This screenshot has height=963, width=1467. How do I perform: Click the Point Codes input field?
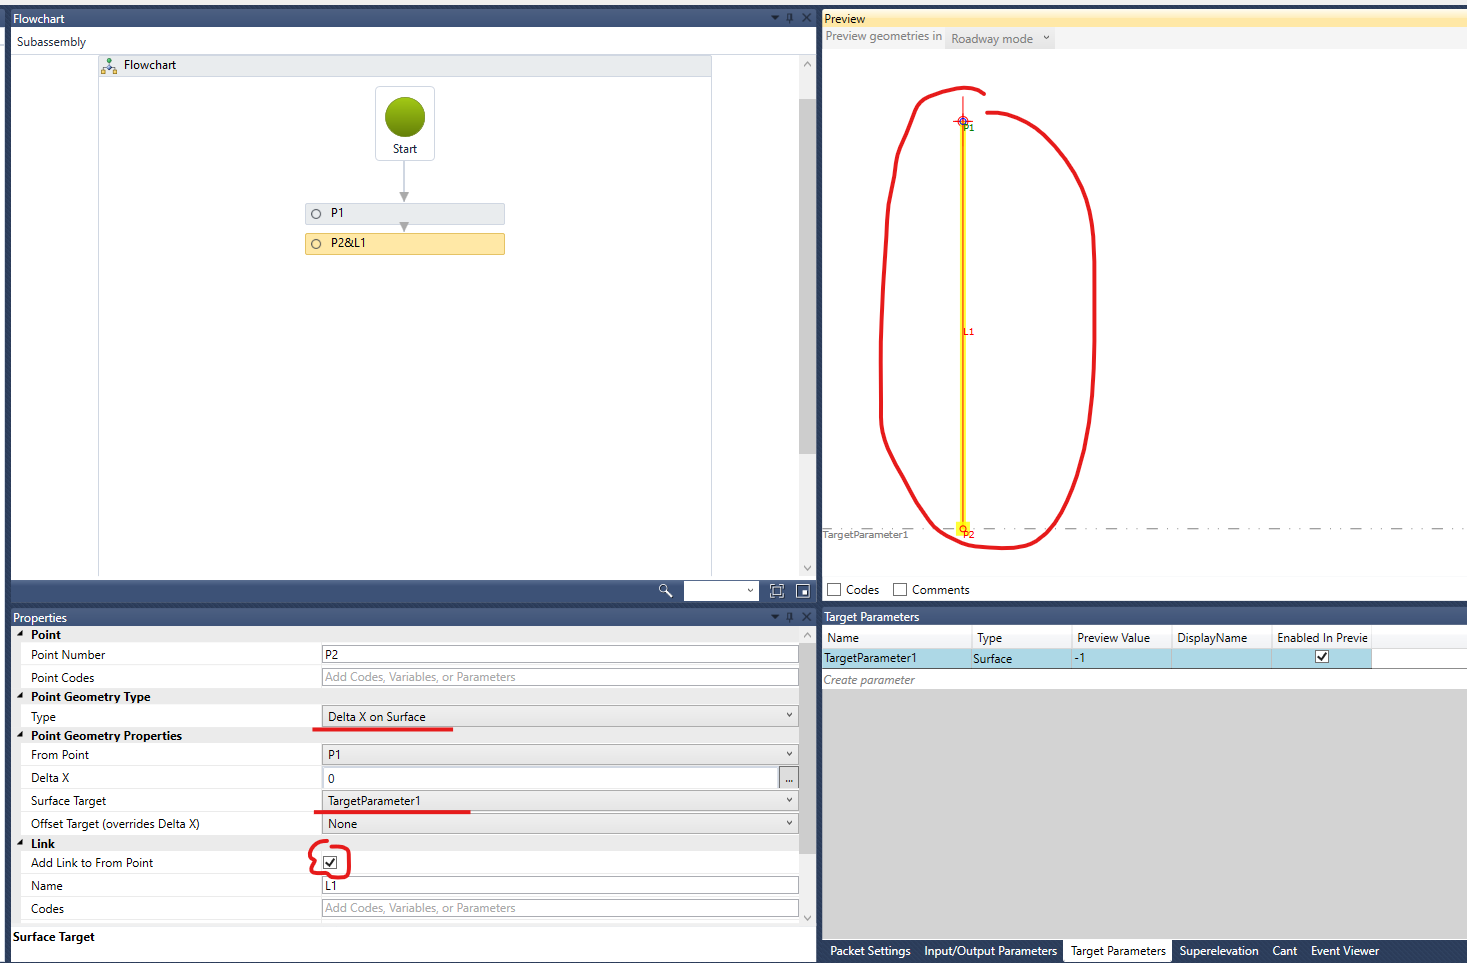pyautogui.click(x=560, y=677)
